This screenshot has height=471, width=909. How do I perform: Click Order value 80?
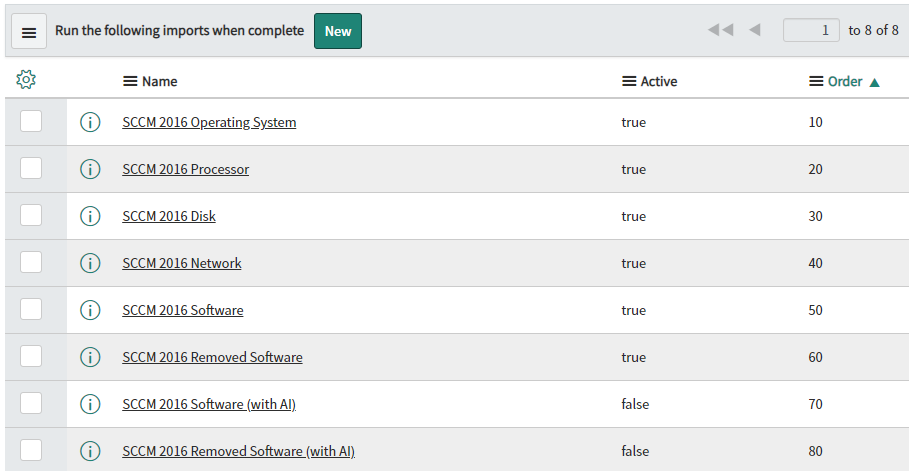click(815, 451)
